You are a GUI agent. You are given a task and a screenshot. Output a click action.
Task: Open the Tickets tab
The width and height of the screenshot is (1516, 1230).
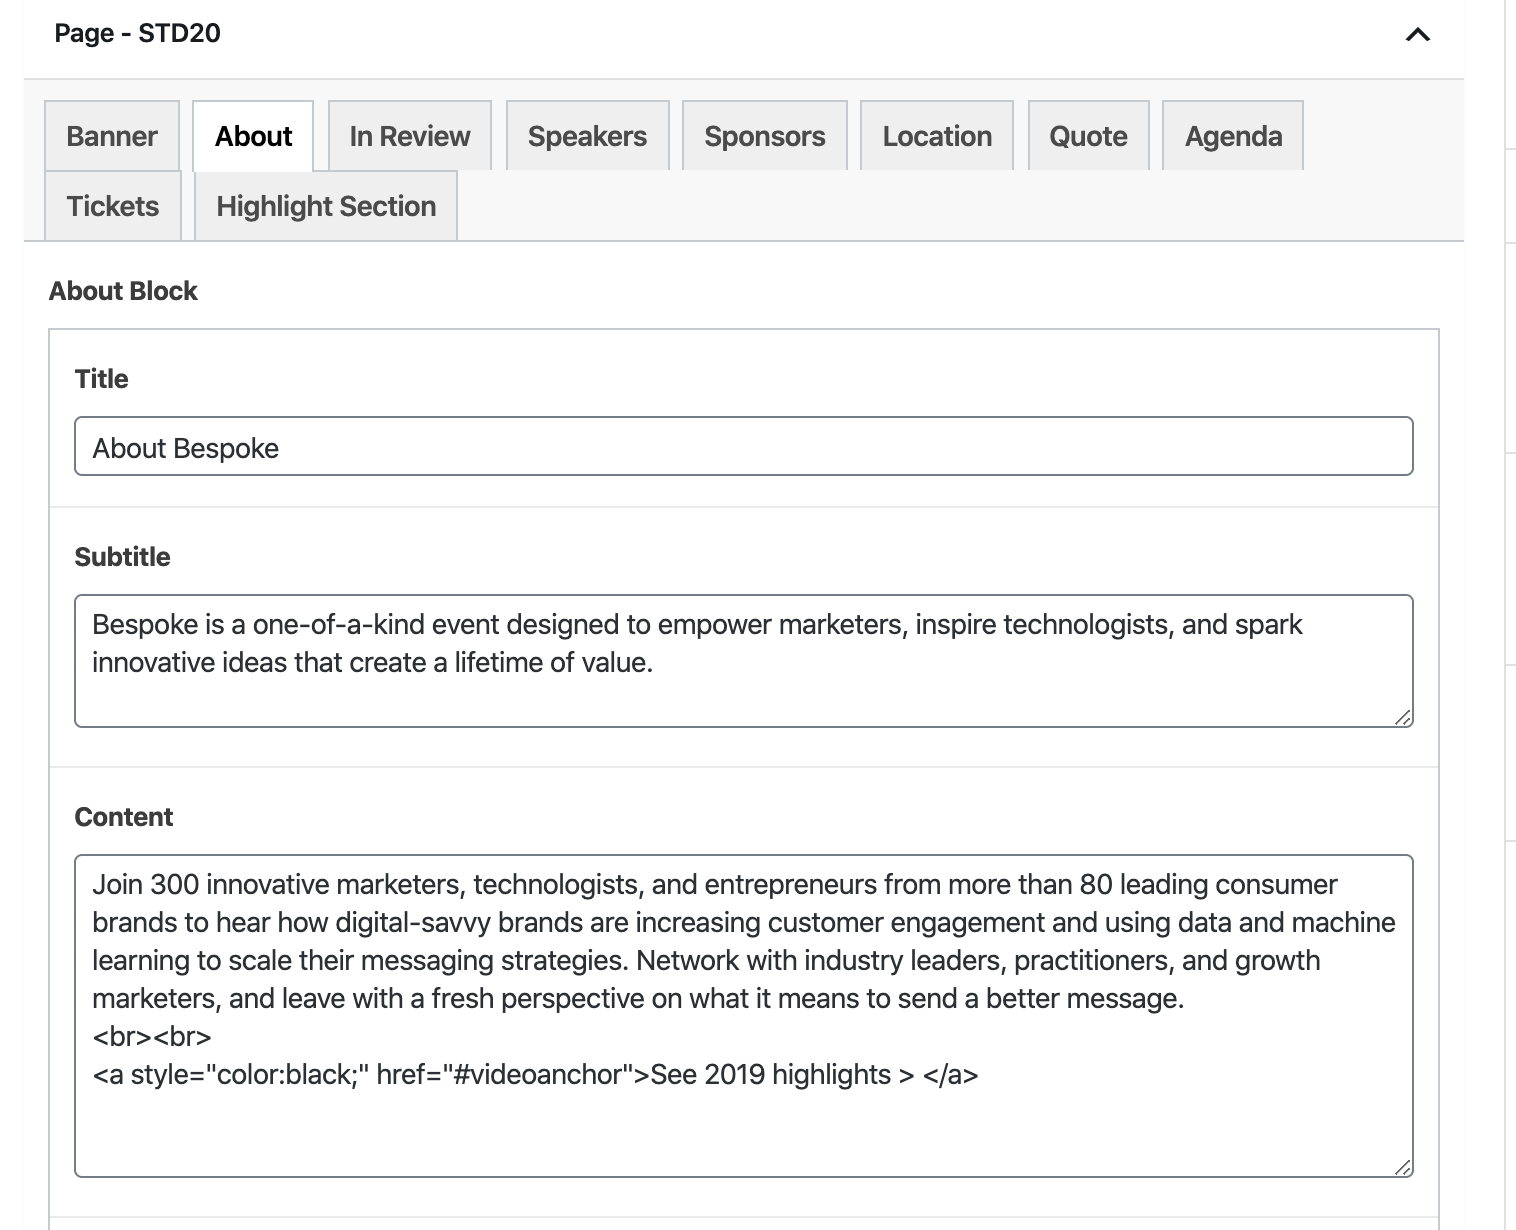tap(113, 206)
